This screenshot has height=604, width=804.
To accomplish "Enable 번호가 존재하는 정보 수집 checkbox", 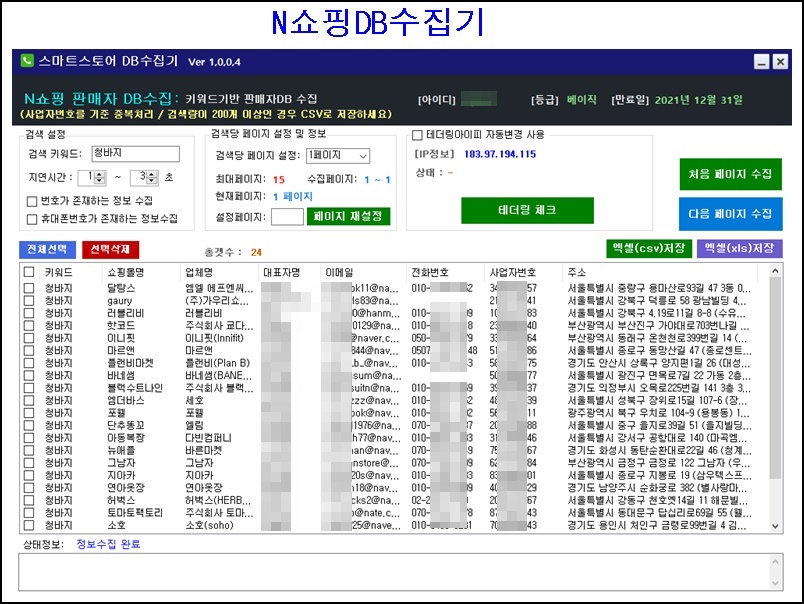I will pyautogui.click(x=33, y=200).
